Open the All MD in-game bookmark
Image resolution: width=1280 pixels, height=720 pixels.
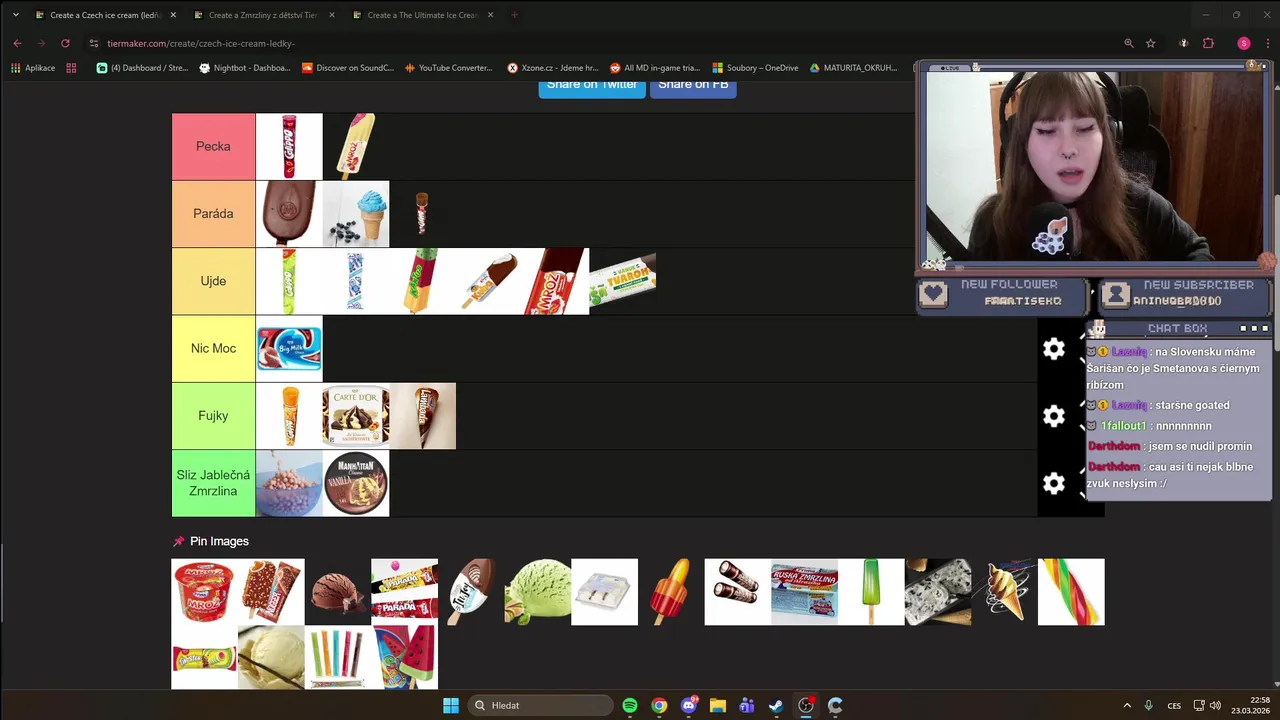(x=655, y=68)
